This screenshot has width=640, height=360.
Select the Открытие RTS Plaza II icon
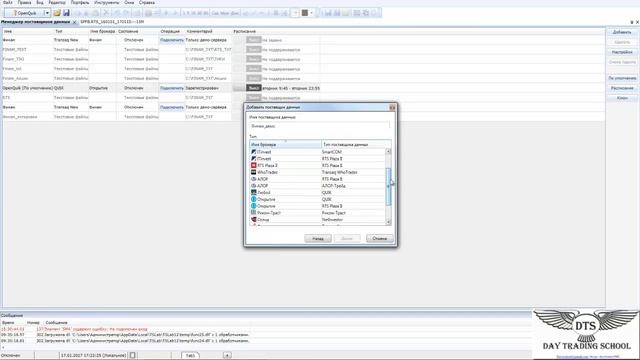click(x=253, y=206)
